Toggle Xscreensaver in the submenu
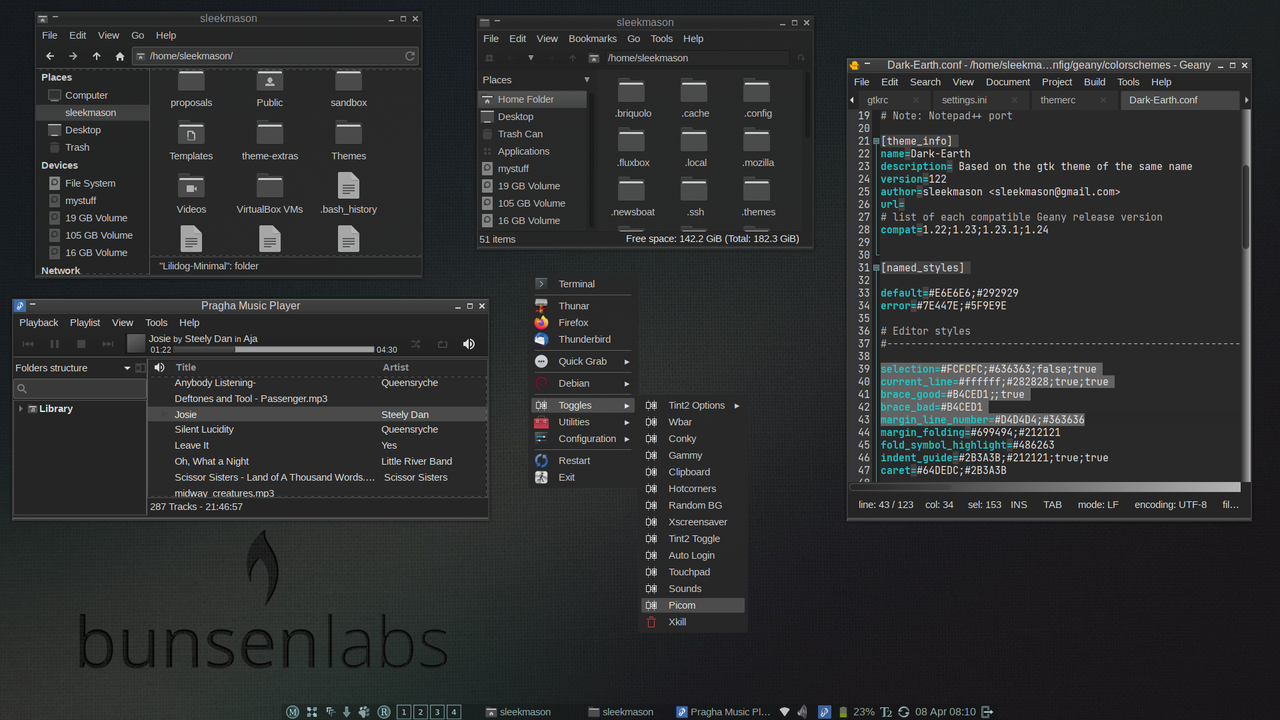The image size is (1280, 720). point(693,522)
